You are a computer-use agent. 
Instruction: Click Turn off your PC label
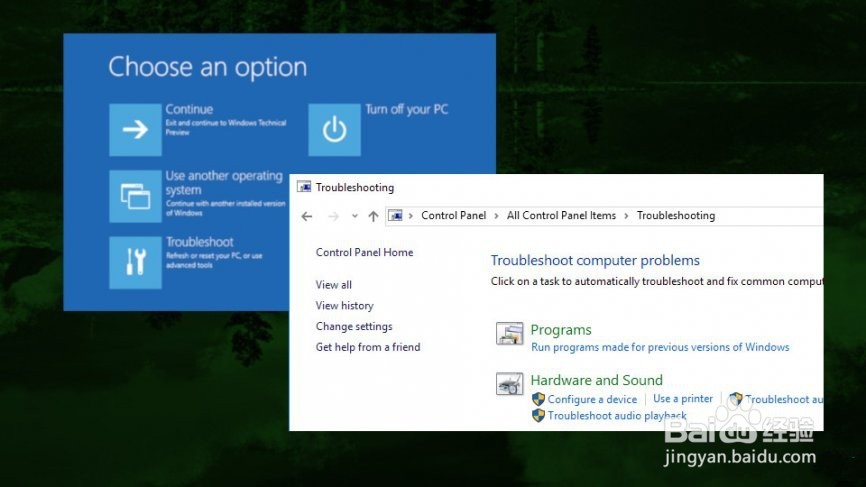[406, 109]
